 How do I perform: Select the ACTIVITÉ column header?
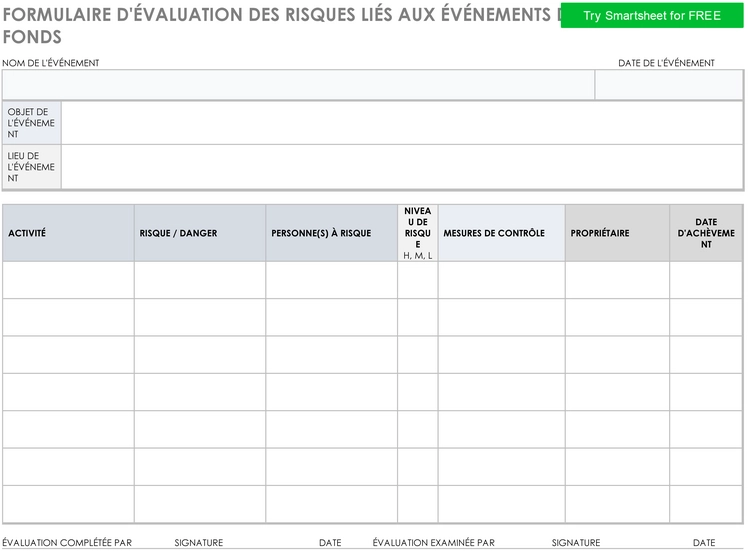click(x=68, y=233)
